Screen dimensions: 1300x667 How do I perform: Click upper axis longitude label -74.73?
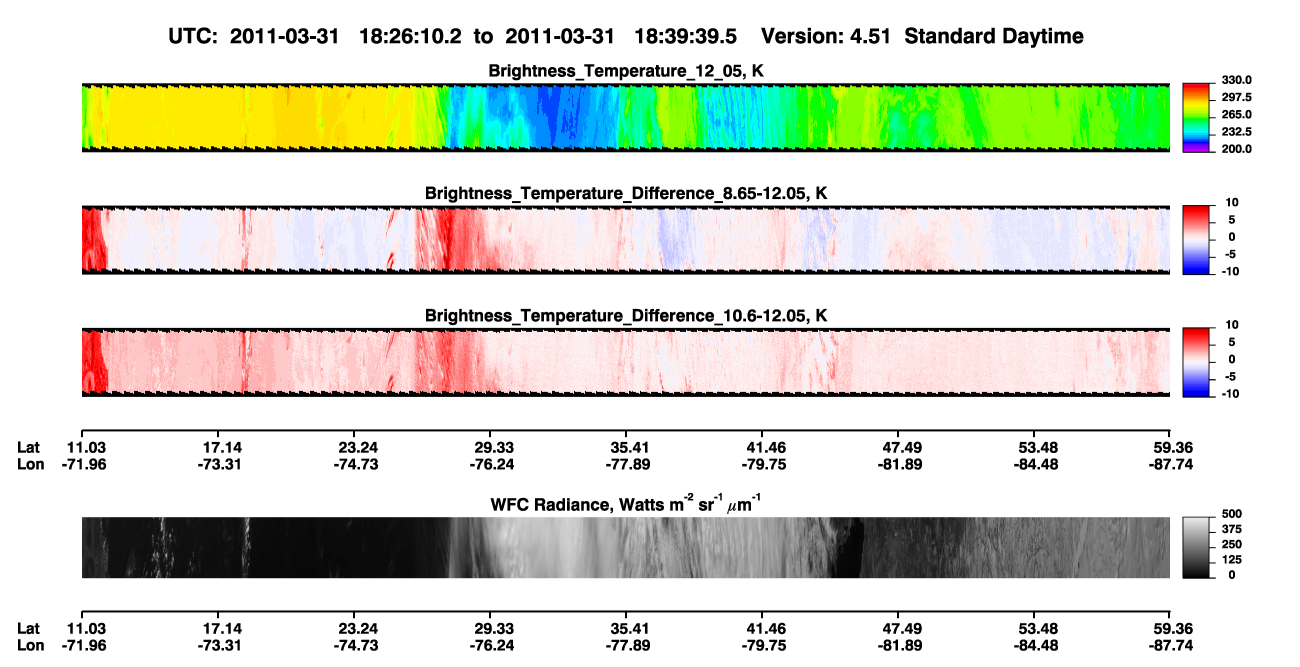tap(357, 464)
